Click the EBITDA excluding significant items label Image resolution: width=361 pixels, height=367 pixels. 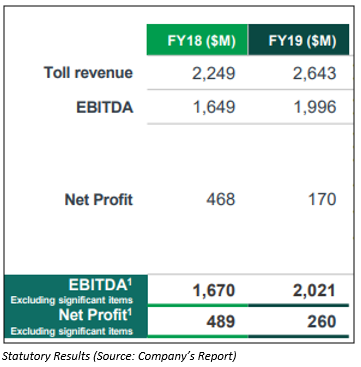click(x=72, y=291)
